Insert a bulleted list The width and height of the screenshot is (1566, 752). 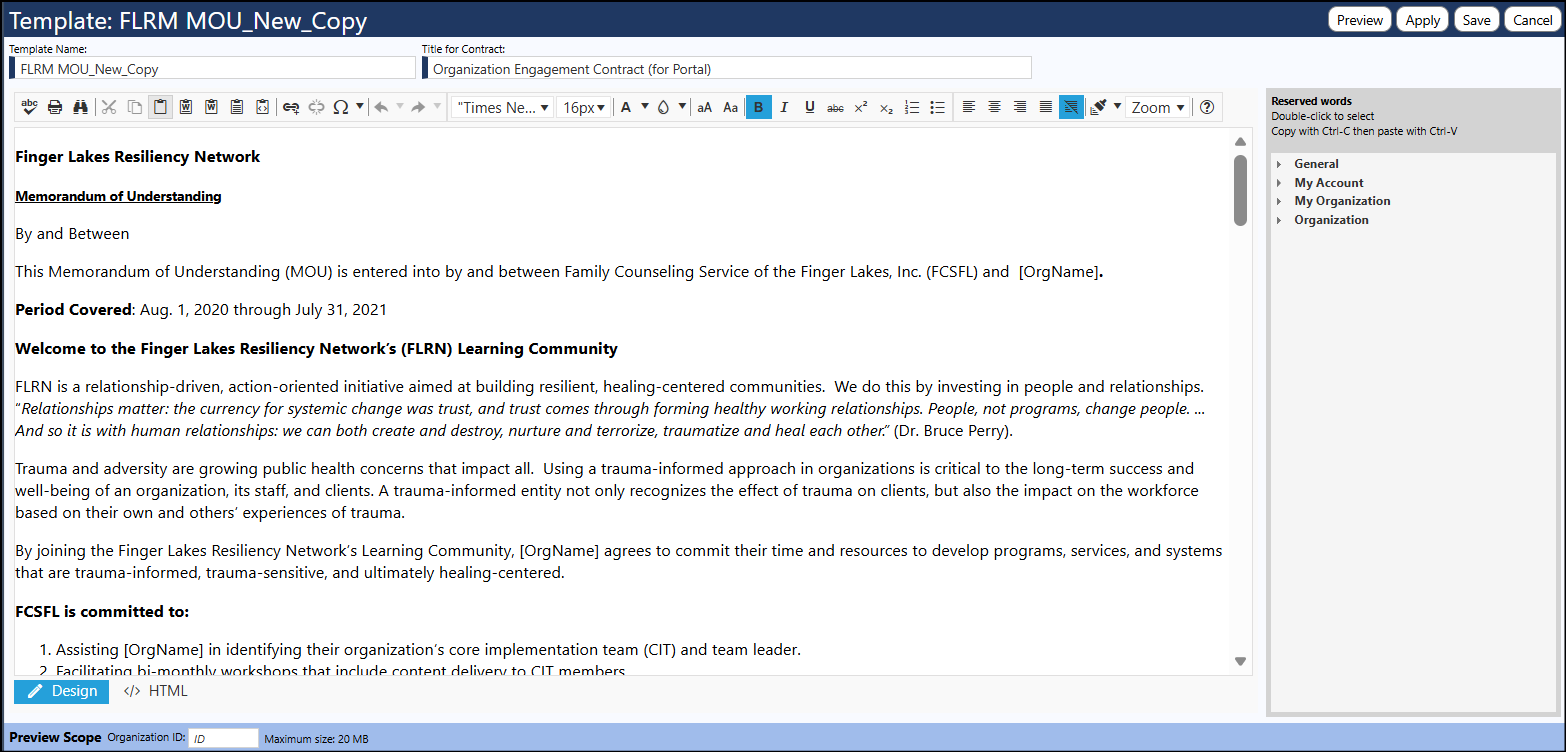click(x=938, y=107)
